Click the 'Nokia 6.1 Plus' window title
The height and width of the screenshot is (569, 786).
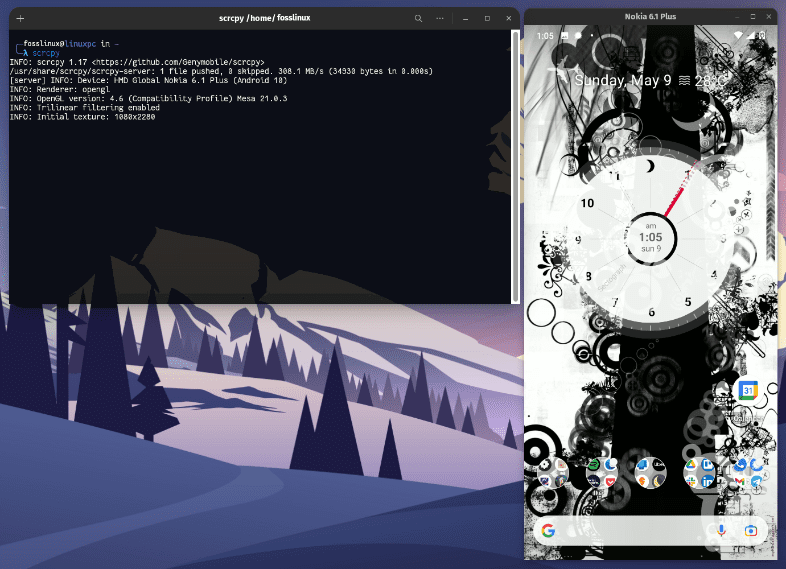click(650, 17)
